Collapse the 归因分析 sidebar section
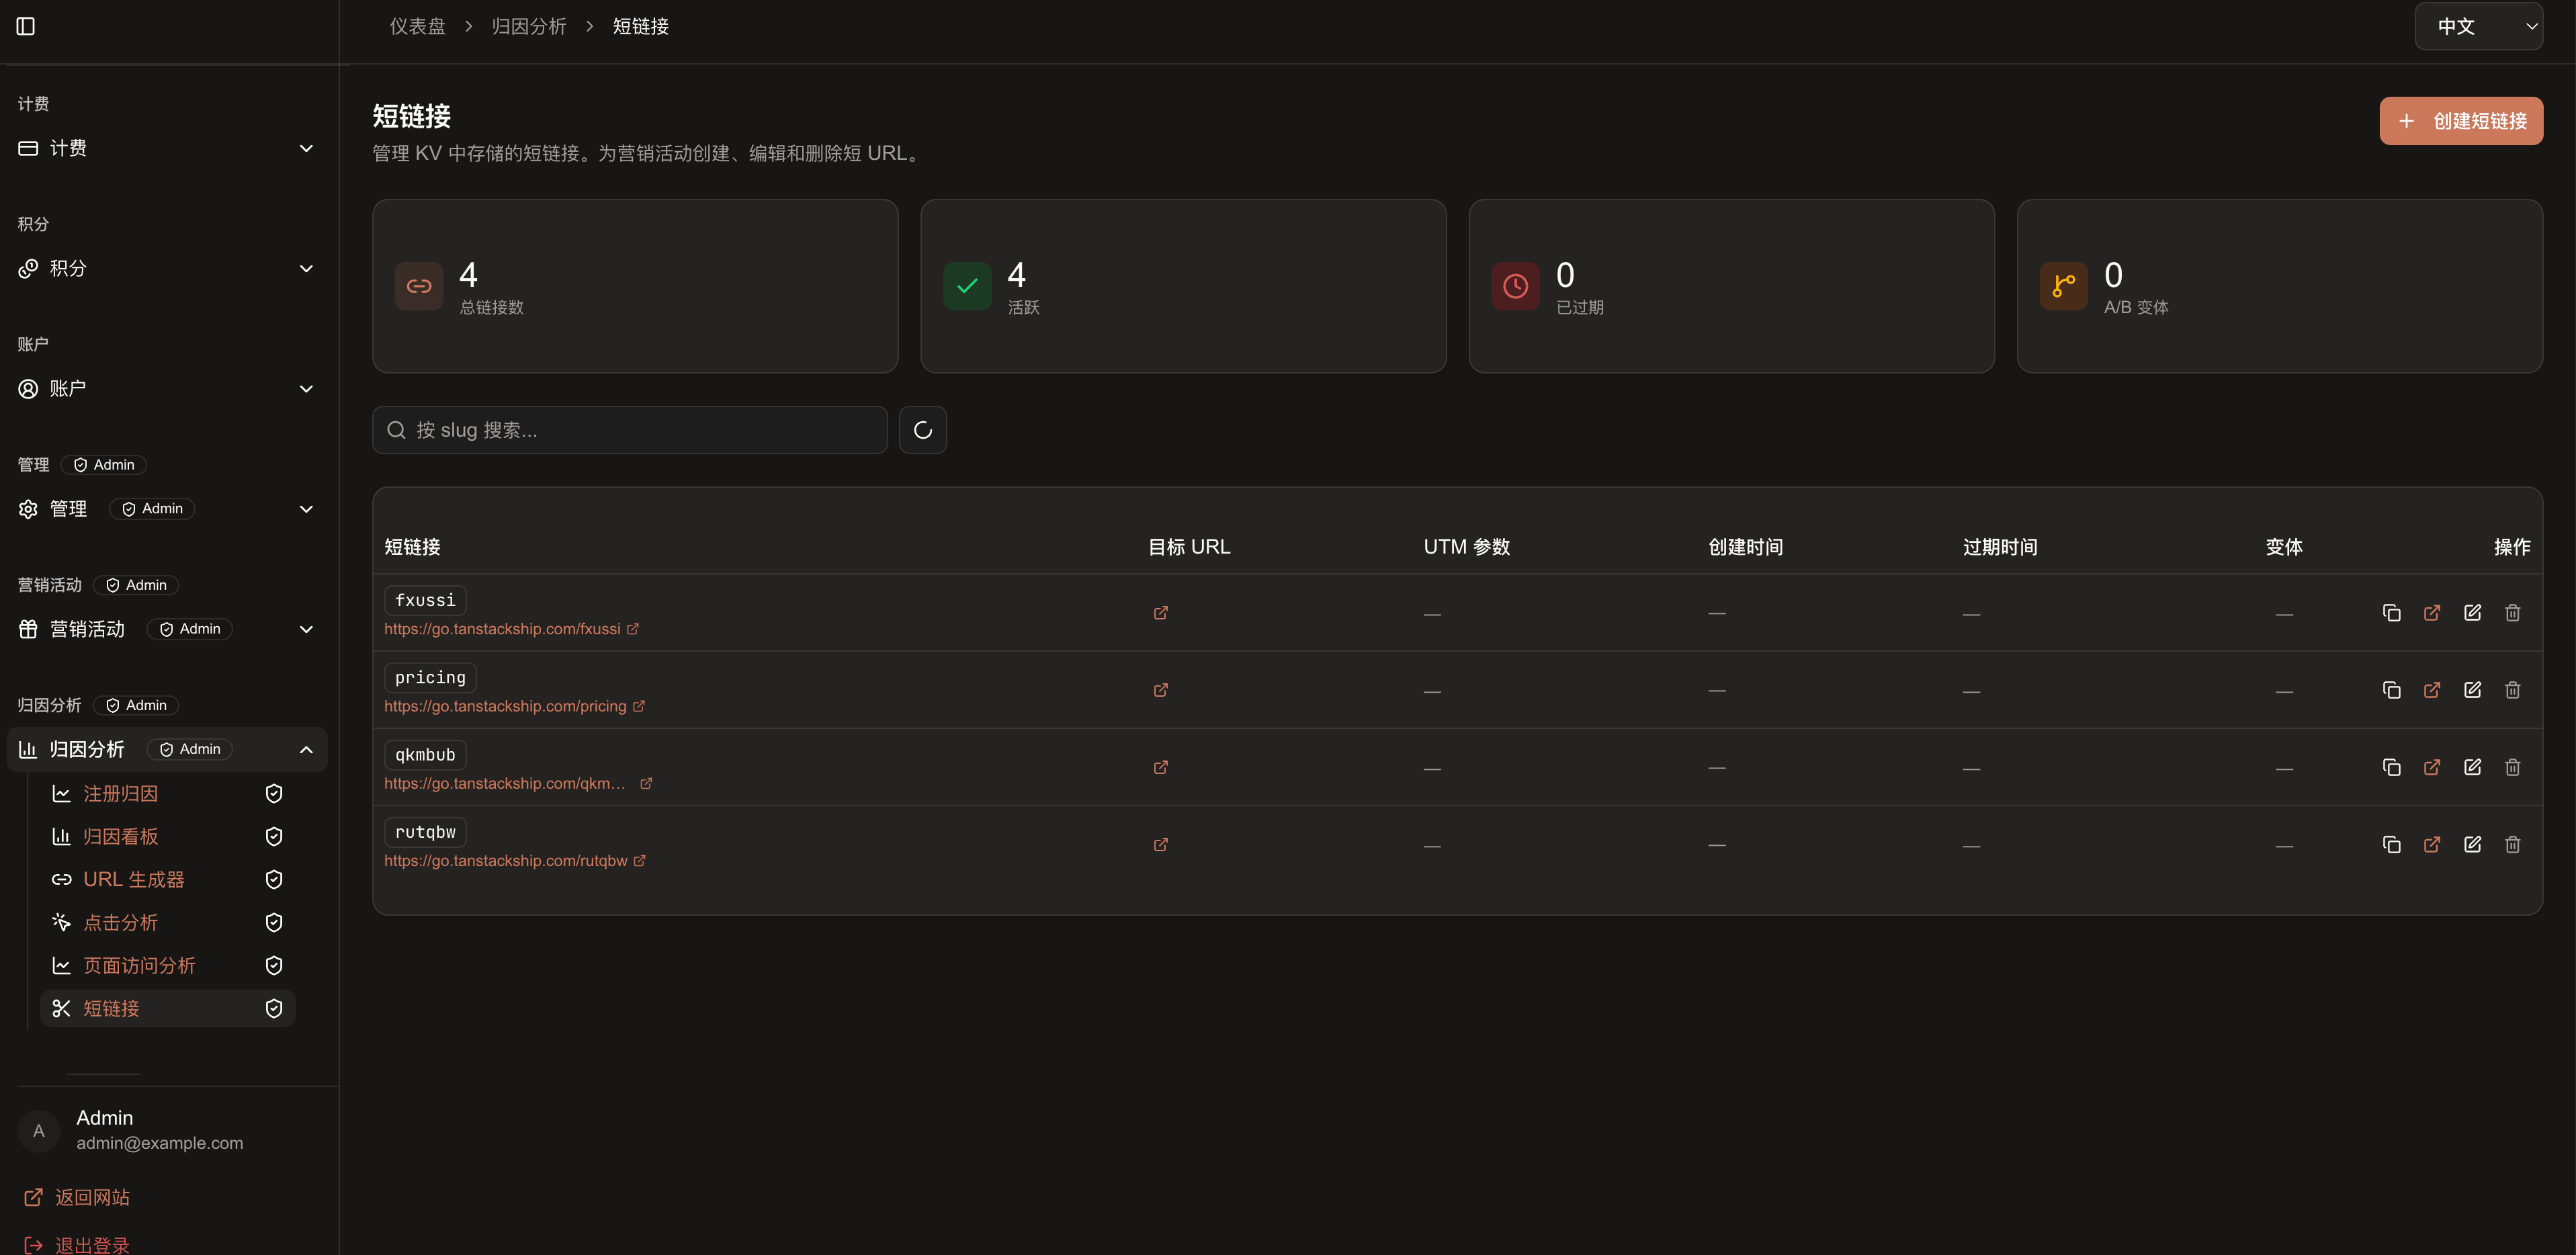Viewport: 2576px width, 1255px height. pyautogui.click(x=166, y=749)
